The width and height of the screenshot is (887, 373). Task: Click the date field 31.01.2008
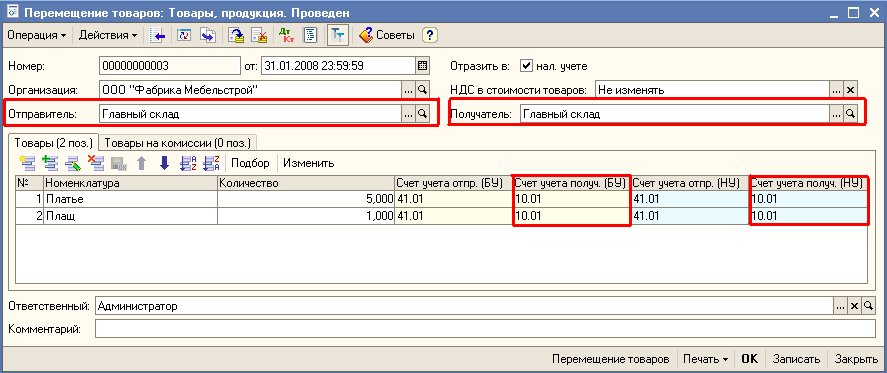pos(338,66)
